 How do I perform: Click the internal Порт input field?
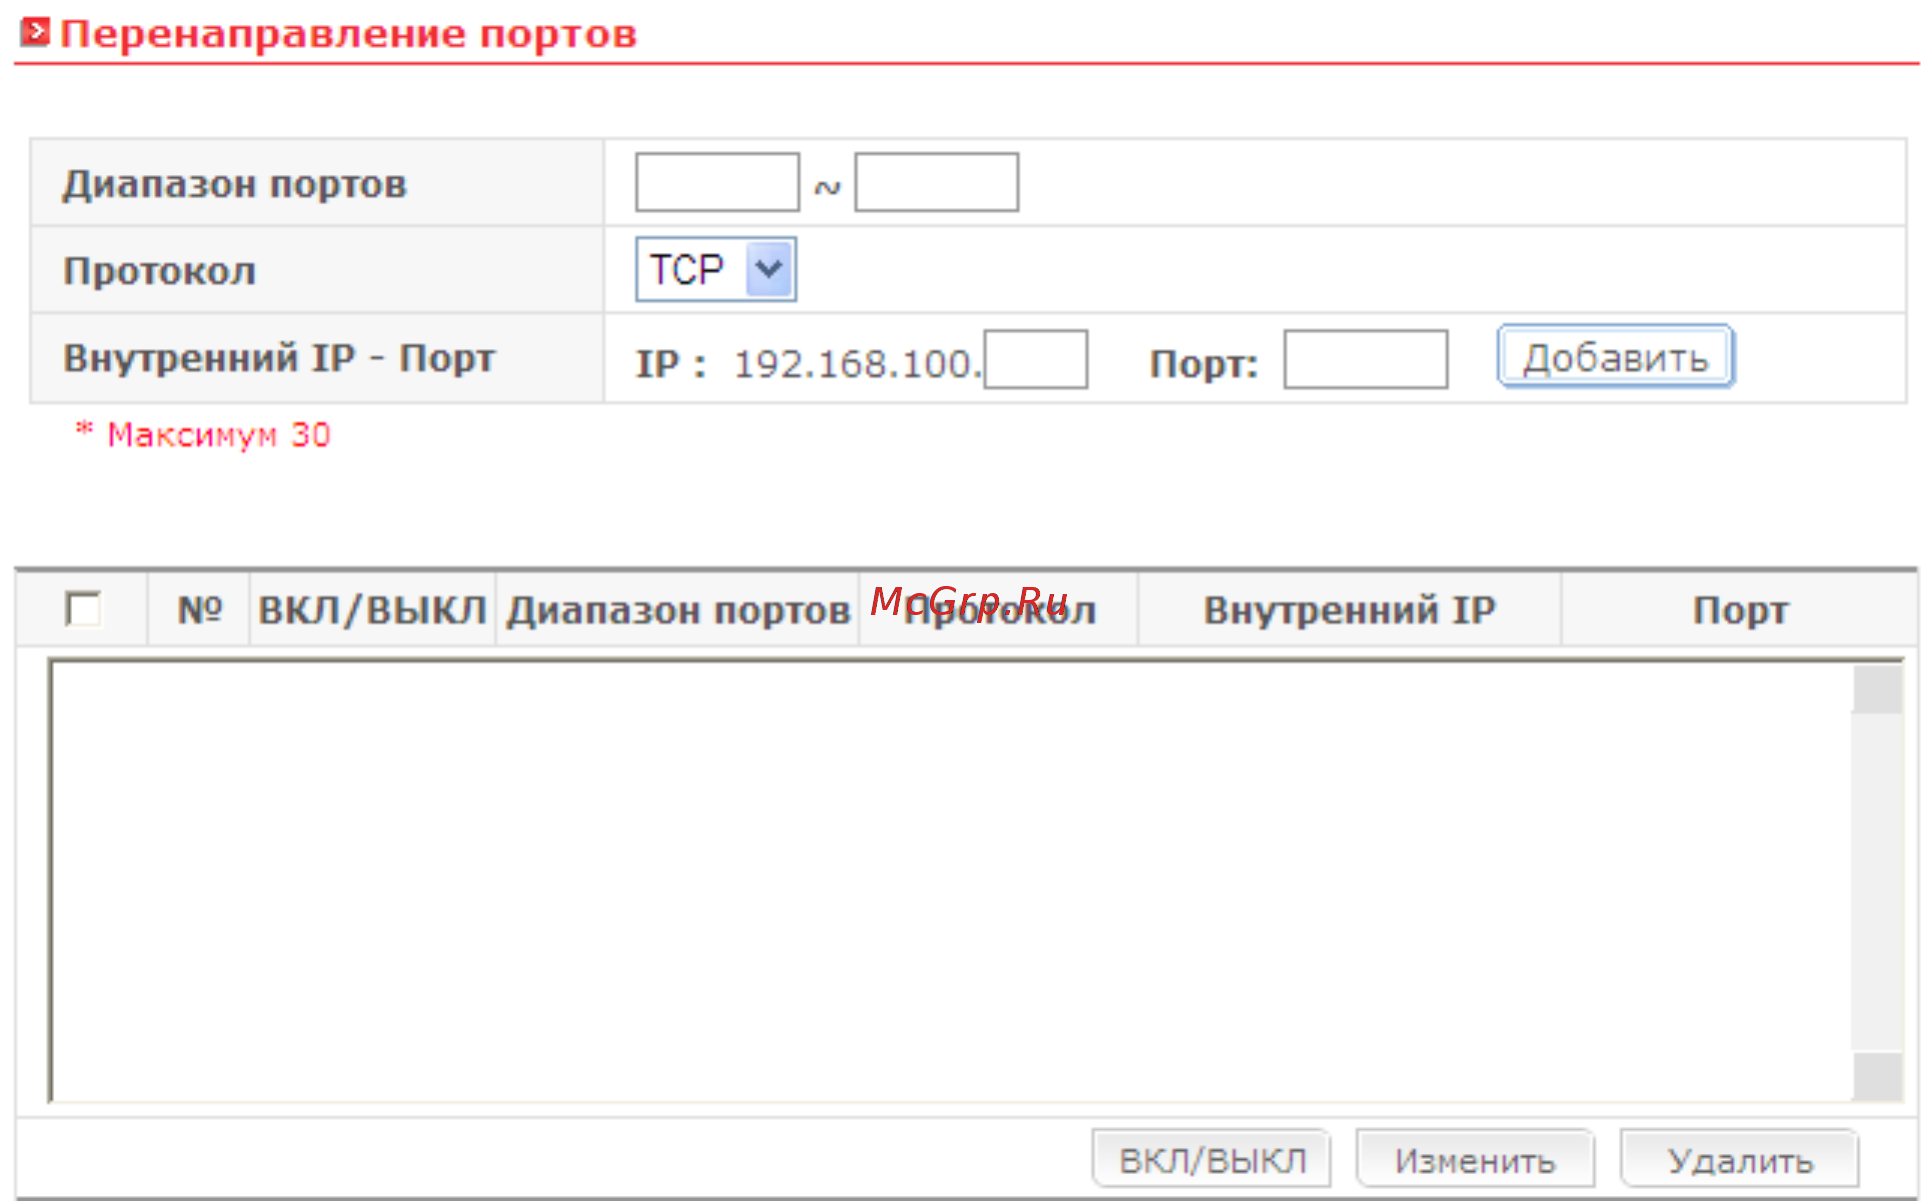coord(1365,359)
